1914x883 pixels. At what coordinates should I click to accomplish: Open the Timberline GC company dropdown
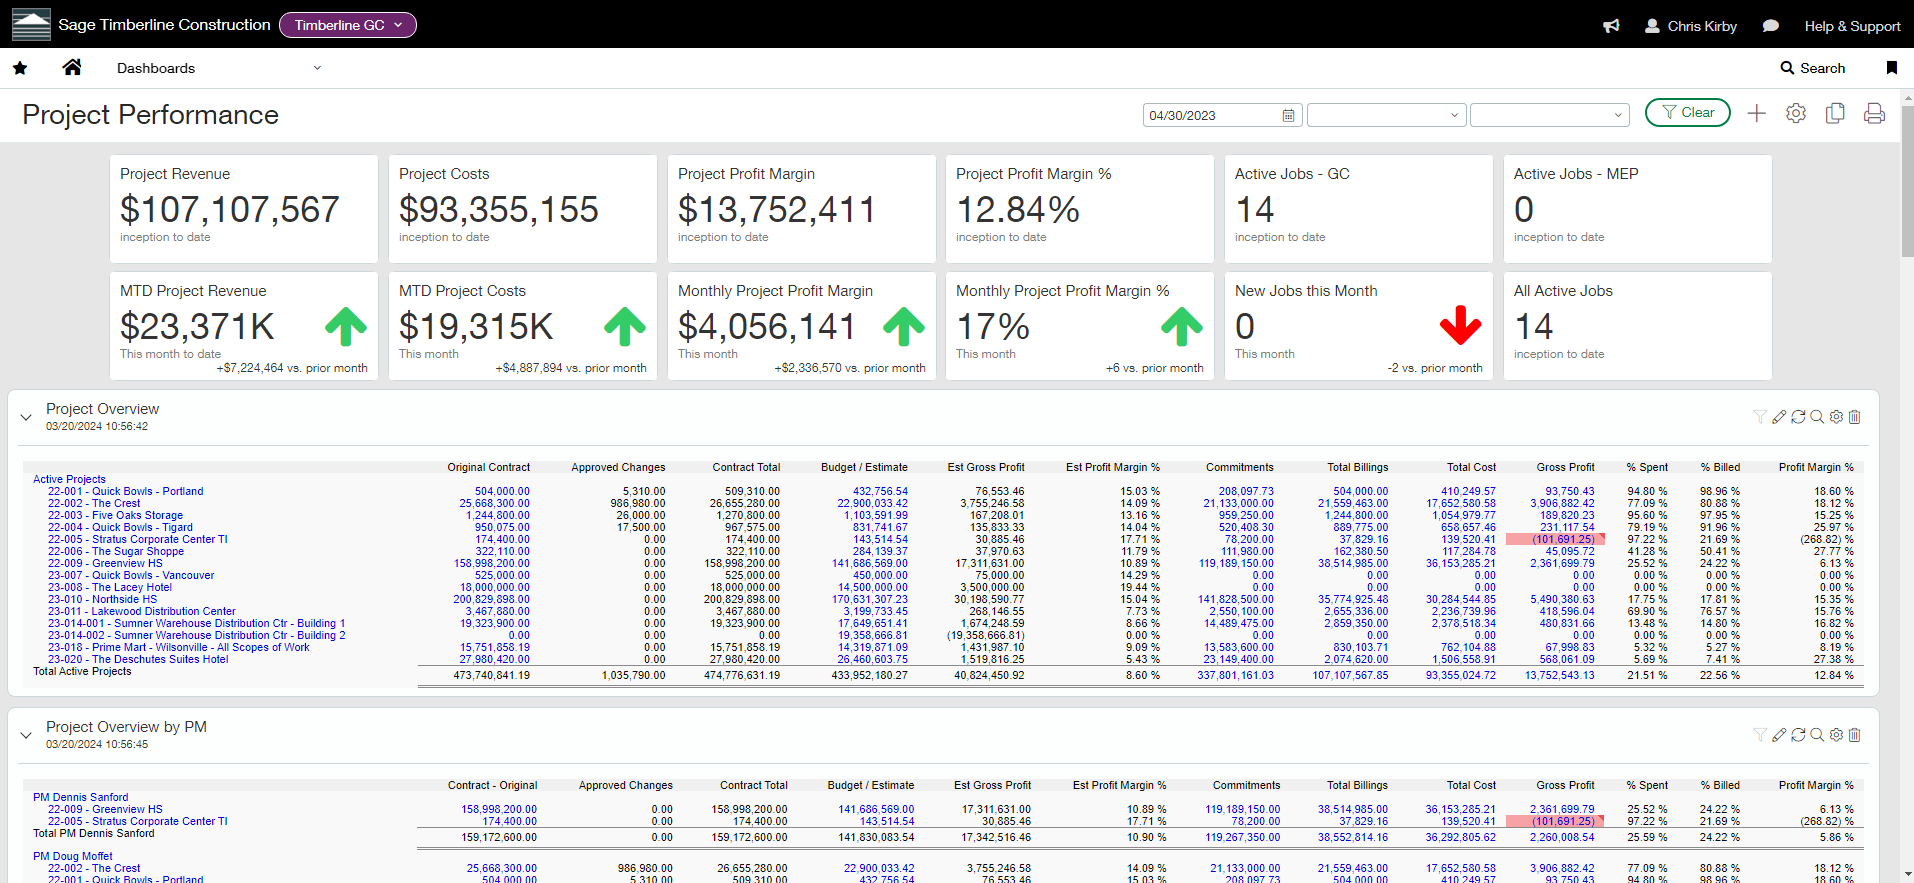click(348, 25)
